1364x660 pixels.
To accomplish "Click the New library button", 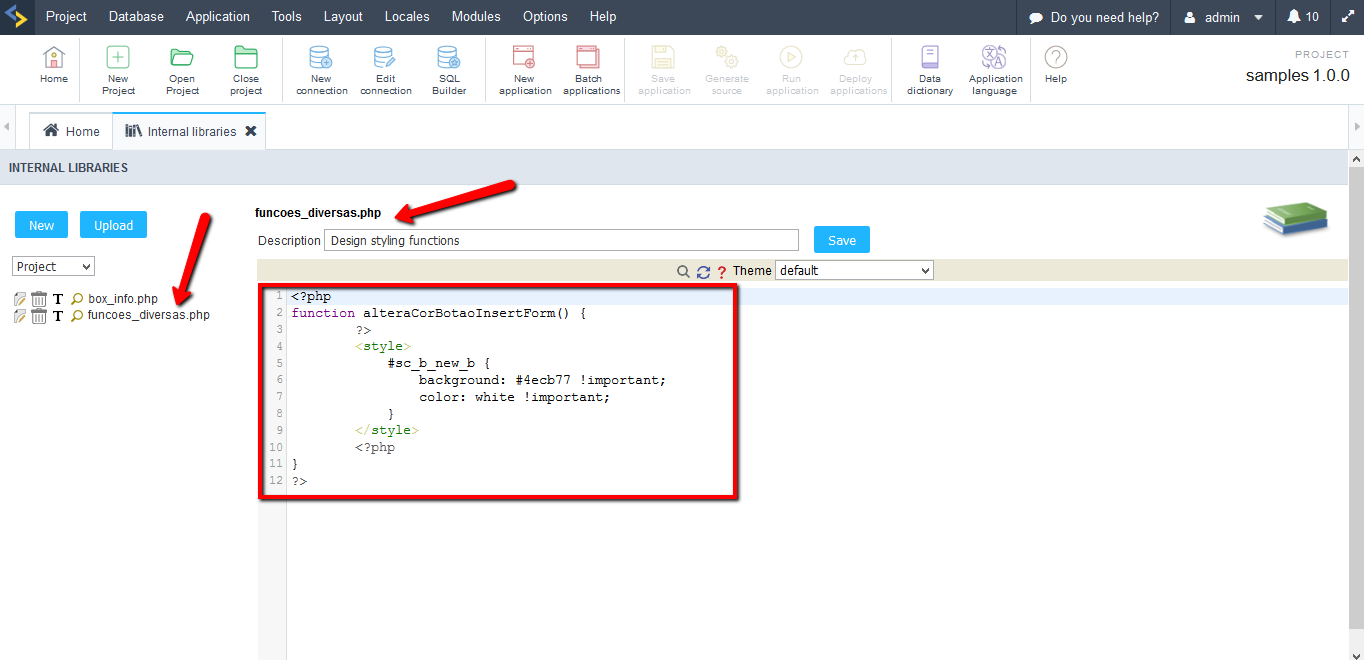I will pyautogui.click(x=42, y=225).
